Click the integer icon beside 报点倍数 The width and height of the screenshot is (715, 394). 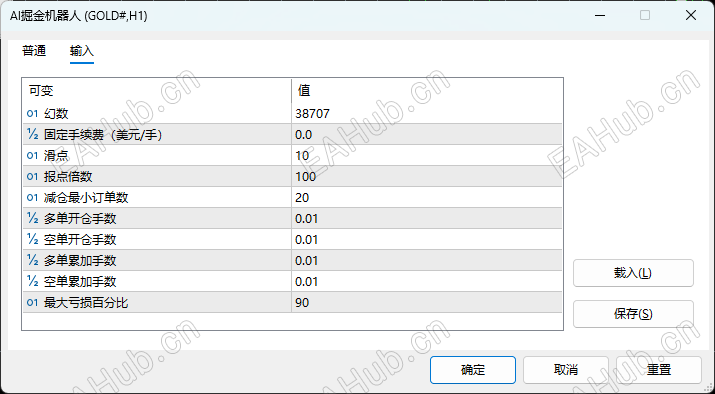tap(32, 176)
